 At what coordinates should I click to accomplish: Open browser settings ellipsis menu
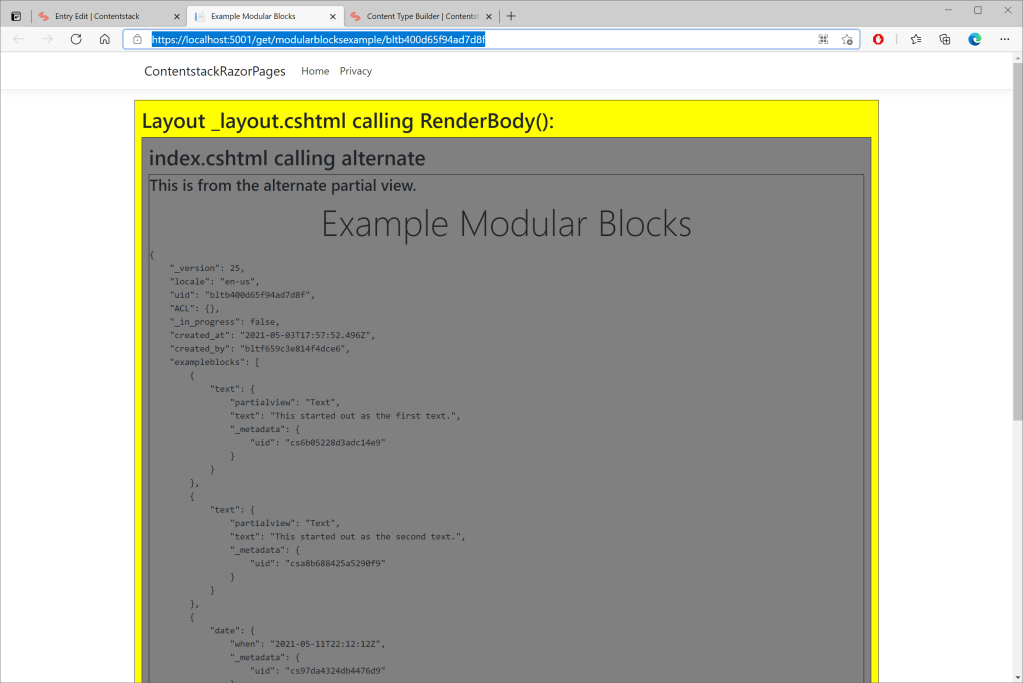point(1004,39)
